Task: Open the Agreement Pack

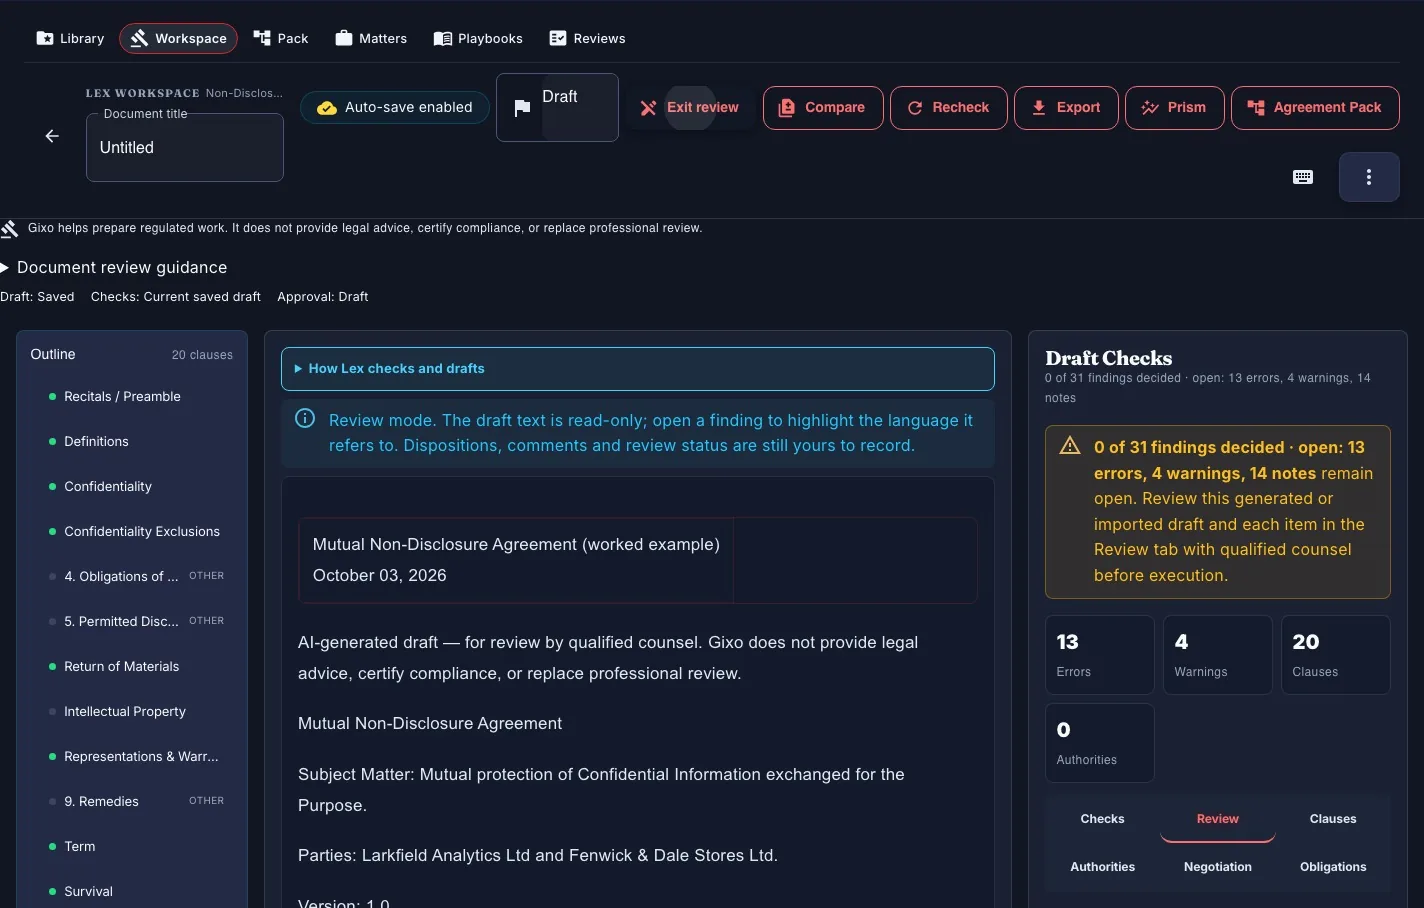Action: (1315, 108)
